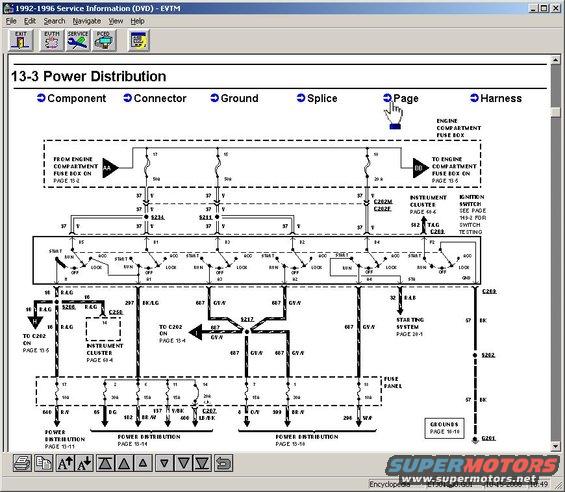Click ENGINE COMPARTMENT FUSE BOX label above diagram
This screenshot has width=565, height=492.
click(458, 128)
